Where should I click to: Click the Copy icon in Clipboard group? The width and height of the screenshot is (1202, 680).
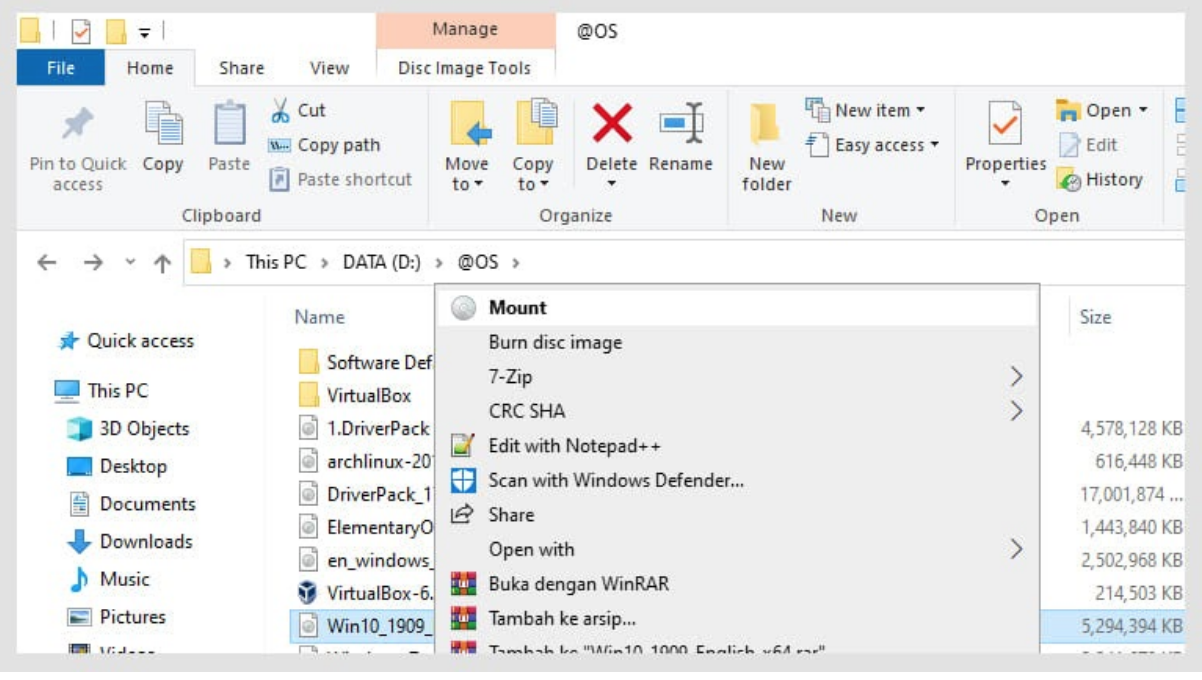(x=163, y=124)
